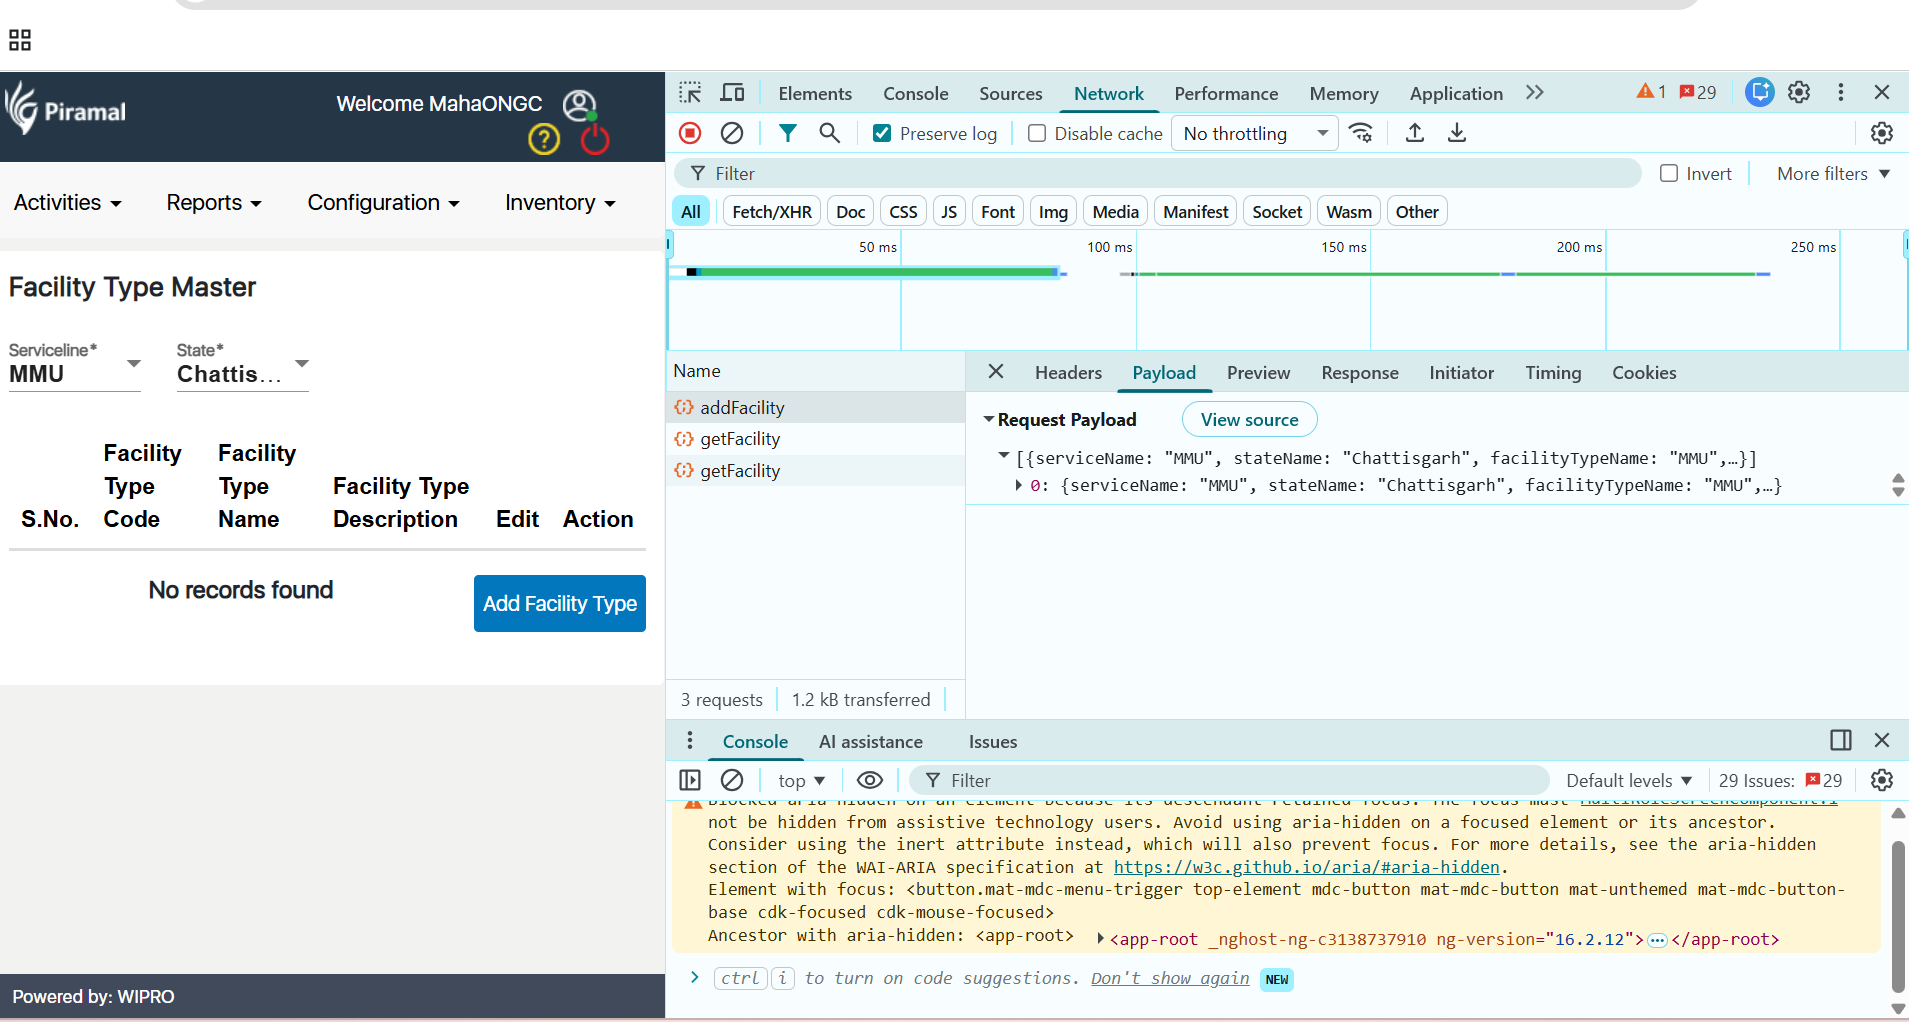
Task: Open the network search magnifier icon
Action: click(829, 133)
